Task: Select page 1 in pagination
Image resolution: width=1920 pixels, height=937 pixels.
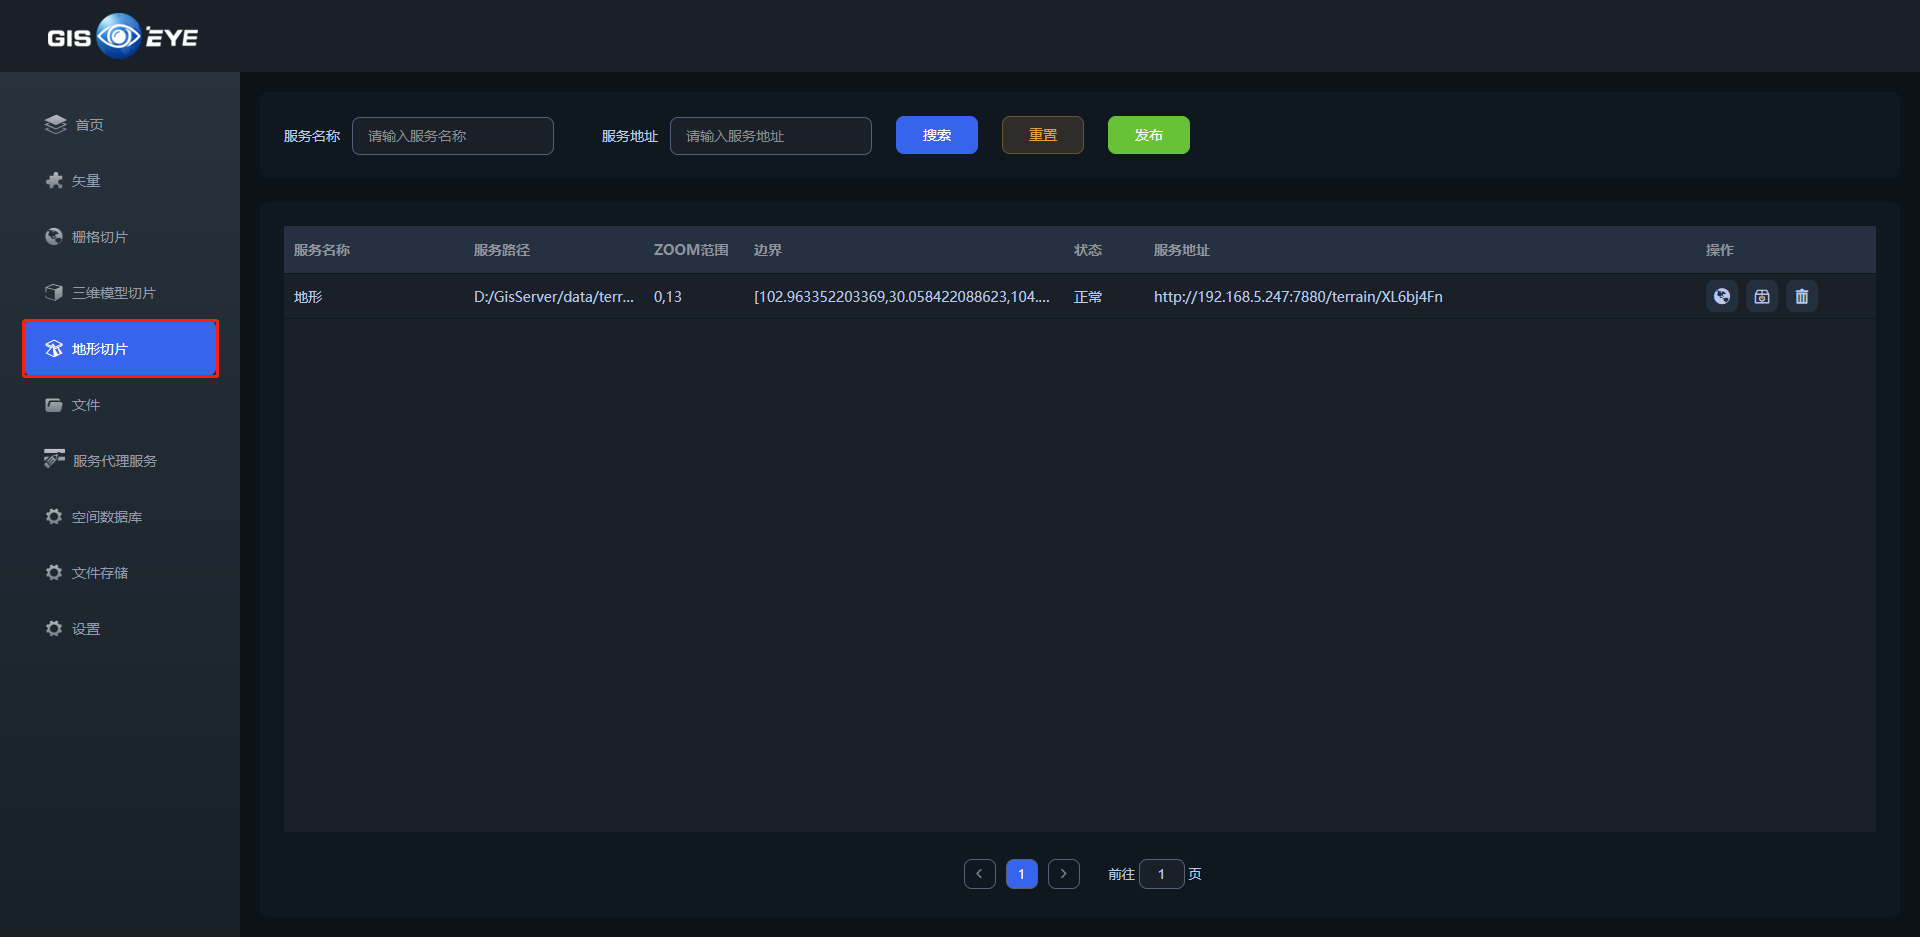Action: click(1022, 873)
